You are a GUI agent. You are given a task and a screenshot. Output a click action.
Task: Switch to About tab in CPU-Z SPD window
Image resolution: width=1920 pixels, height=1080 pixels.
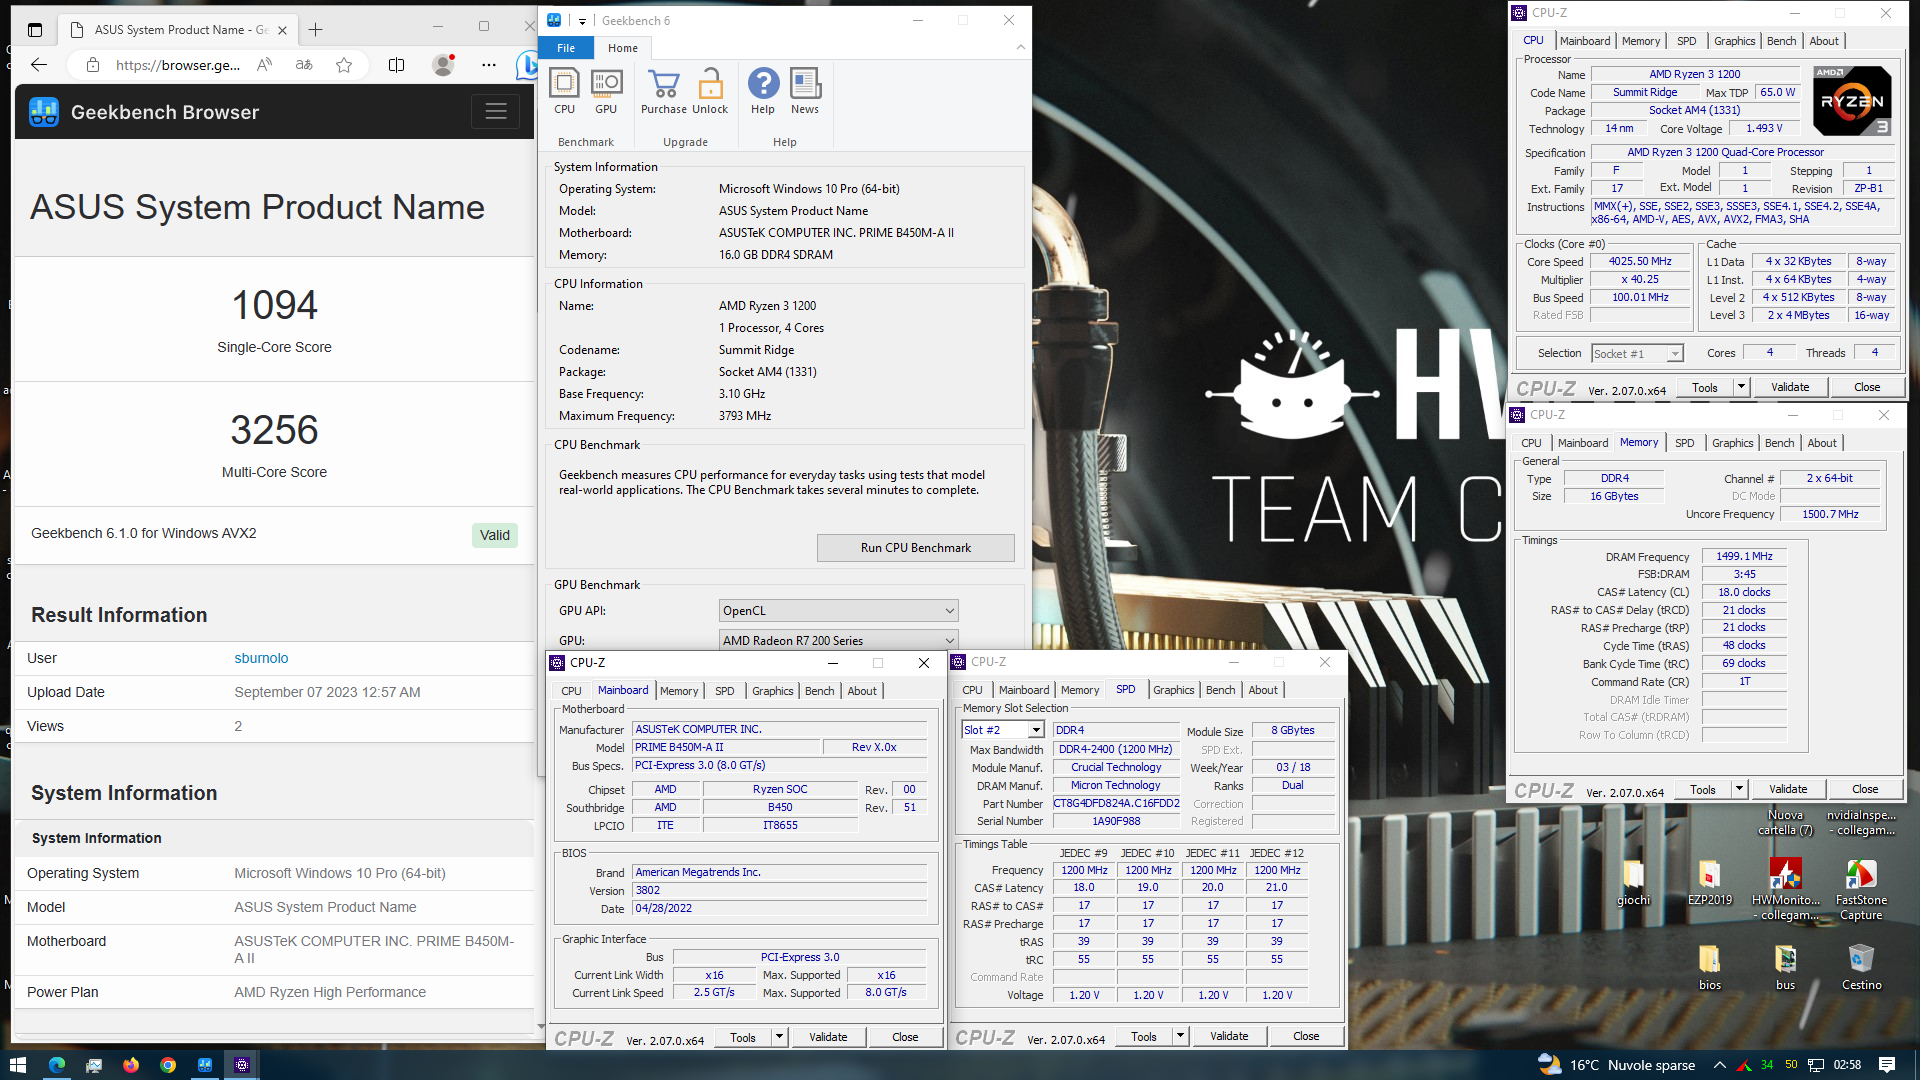click(1263, 690)
